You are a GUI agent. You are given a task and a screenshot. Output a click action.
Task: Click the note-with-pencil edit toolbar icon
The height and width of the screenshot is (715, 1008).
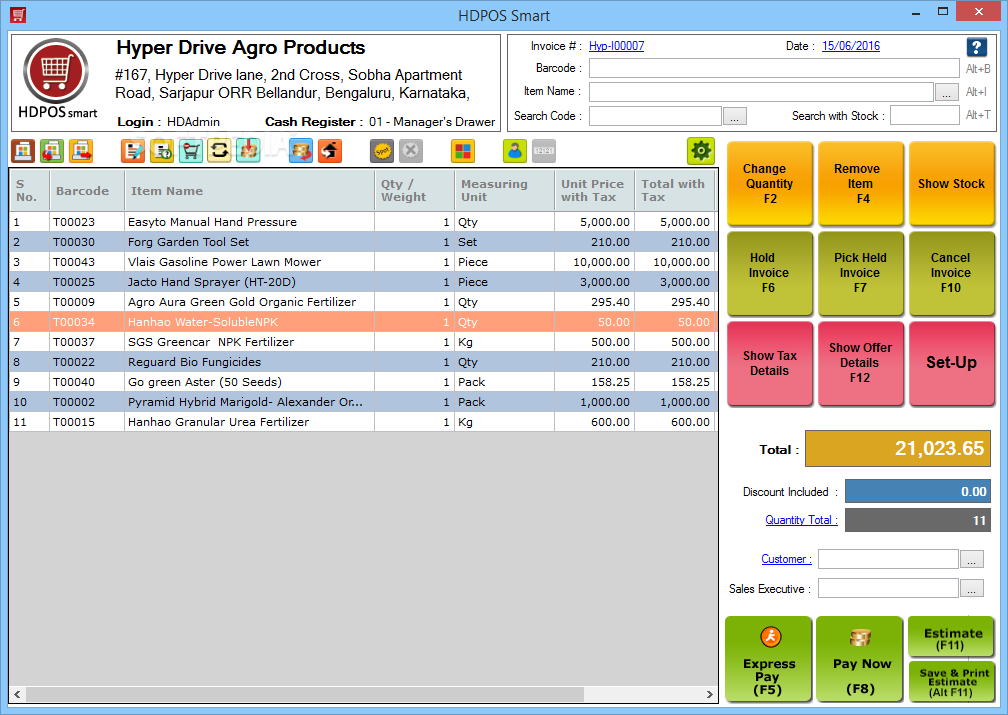point(133,151)
